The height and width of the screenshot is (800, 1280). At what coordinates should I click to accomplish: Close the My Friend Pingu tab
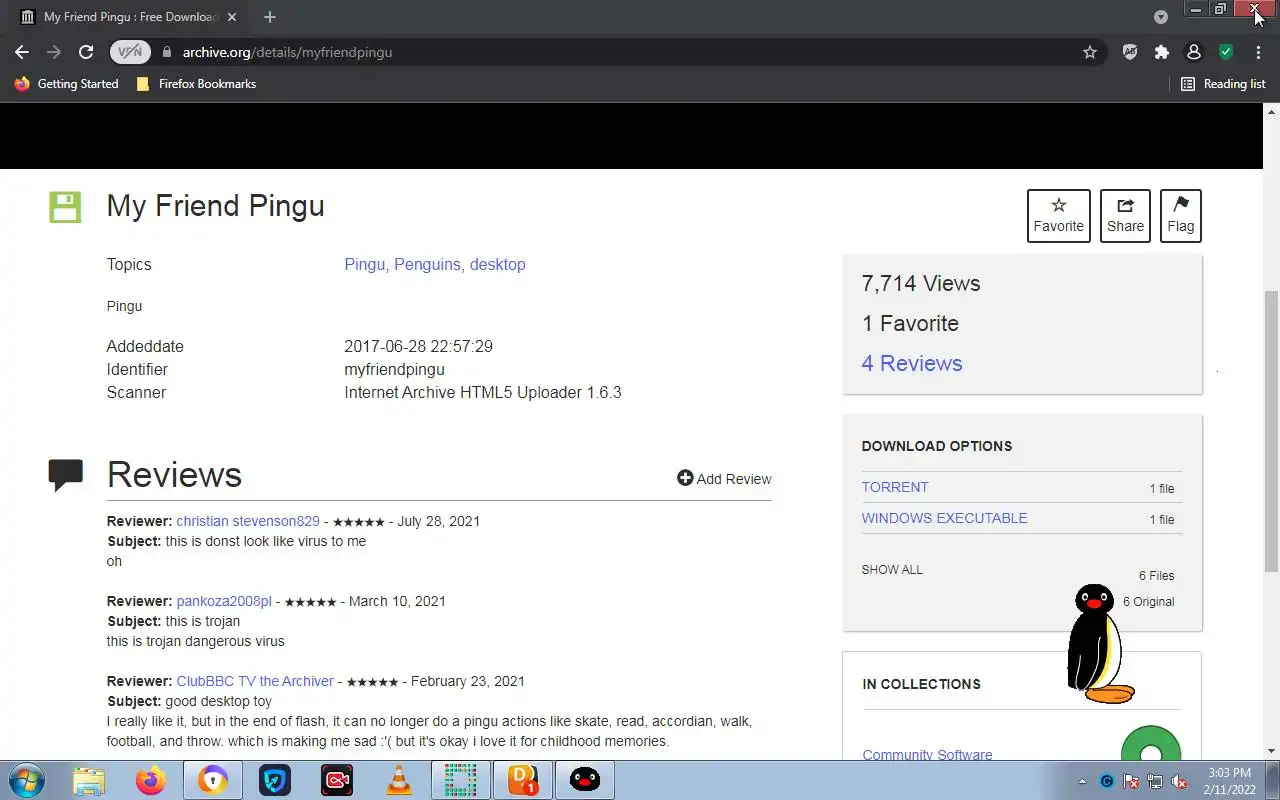pyautogui.click(x=232, y=17)
